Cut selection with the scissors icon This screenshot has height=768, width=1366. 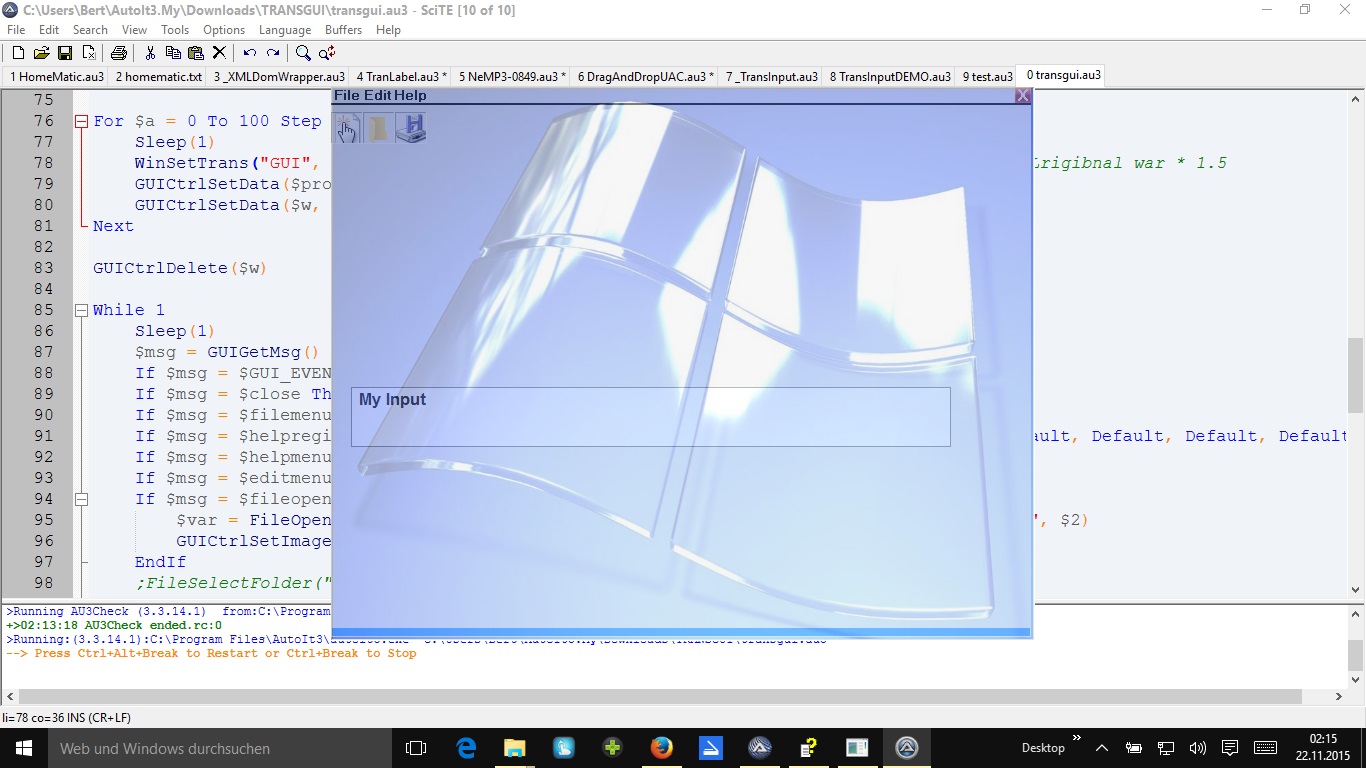150,53
